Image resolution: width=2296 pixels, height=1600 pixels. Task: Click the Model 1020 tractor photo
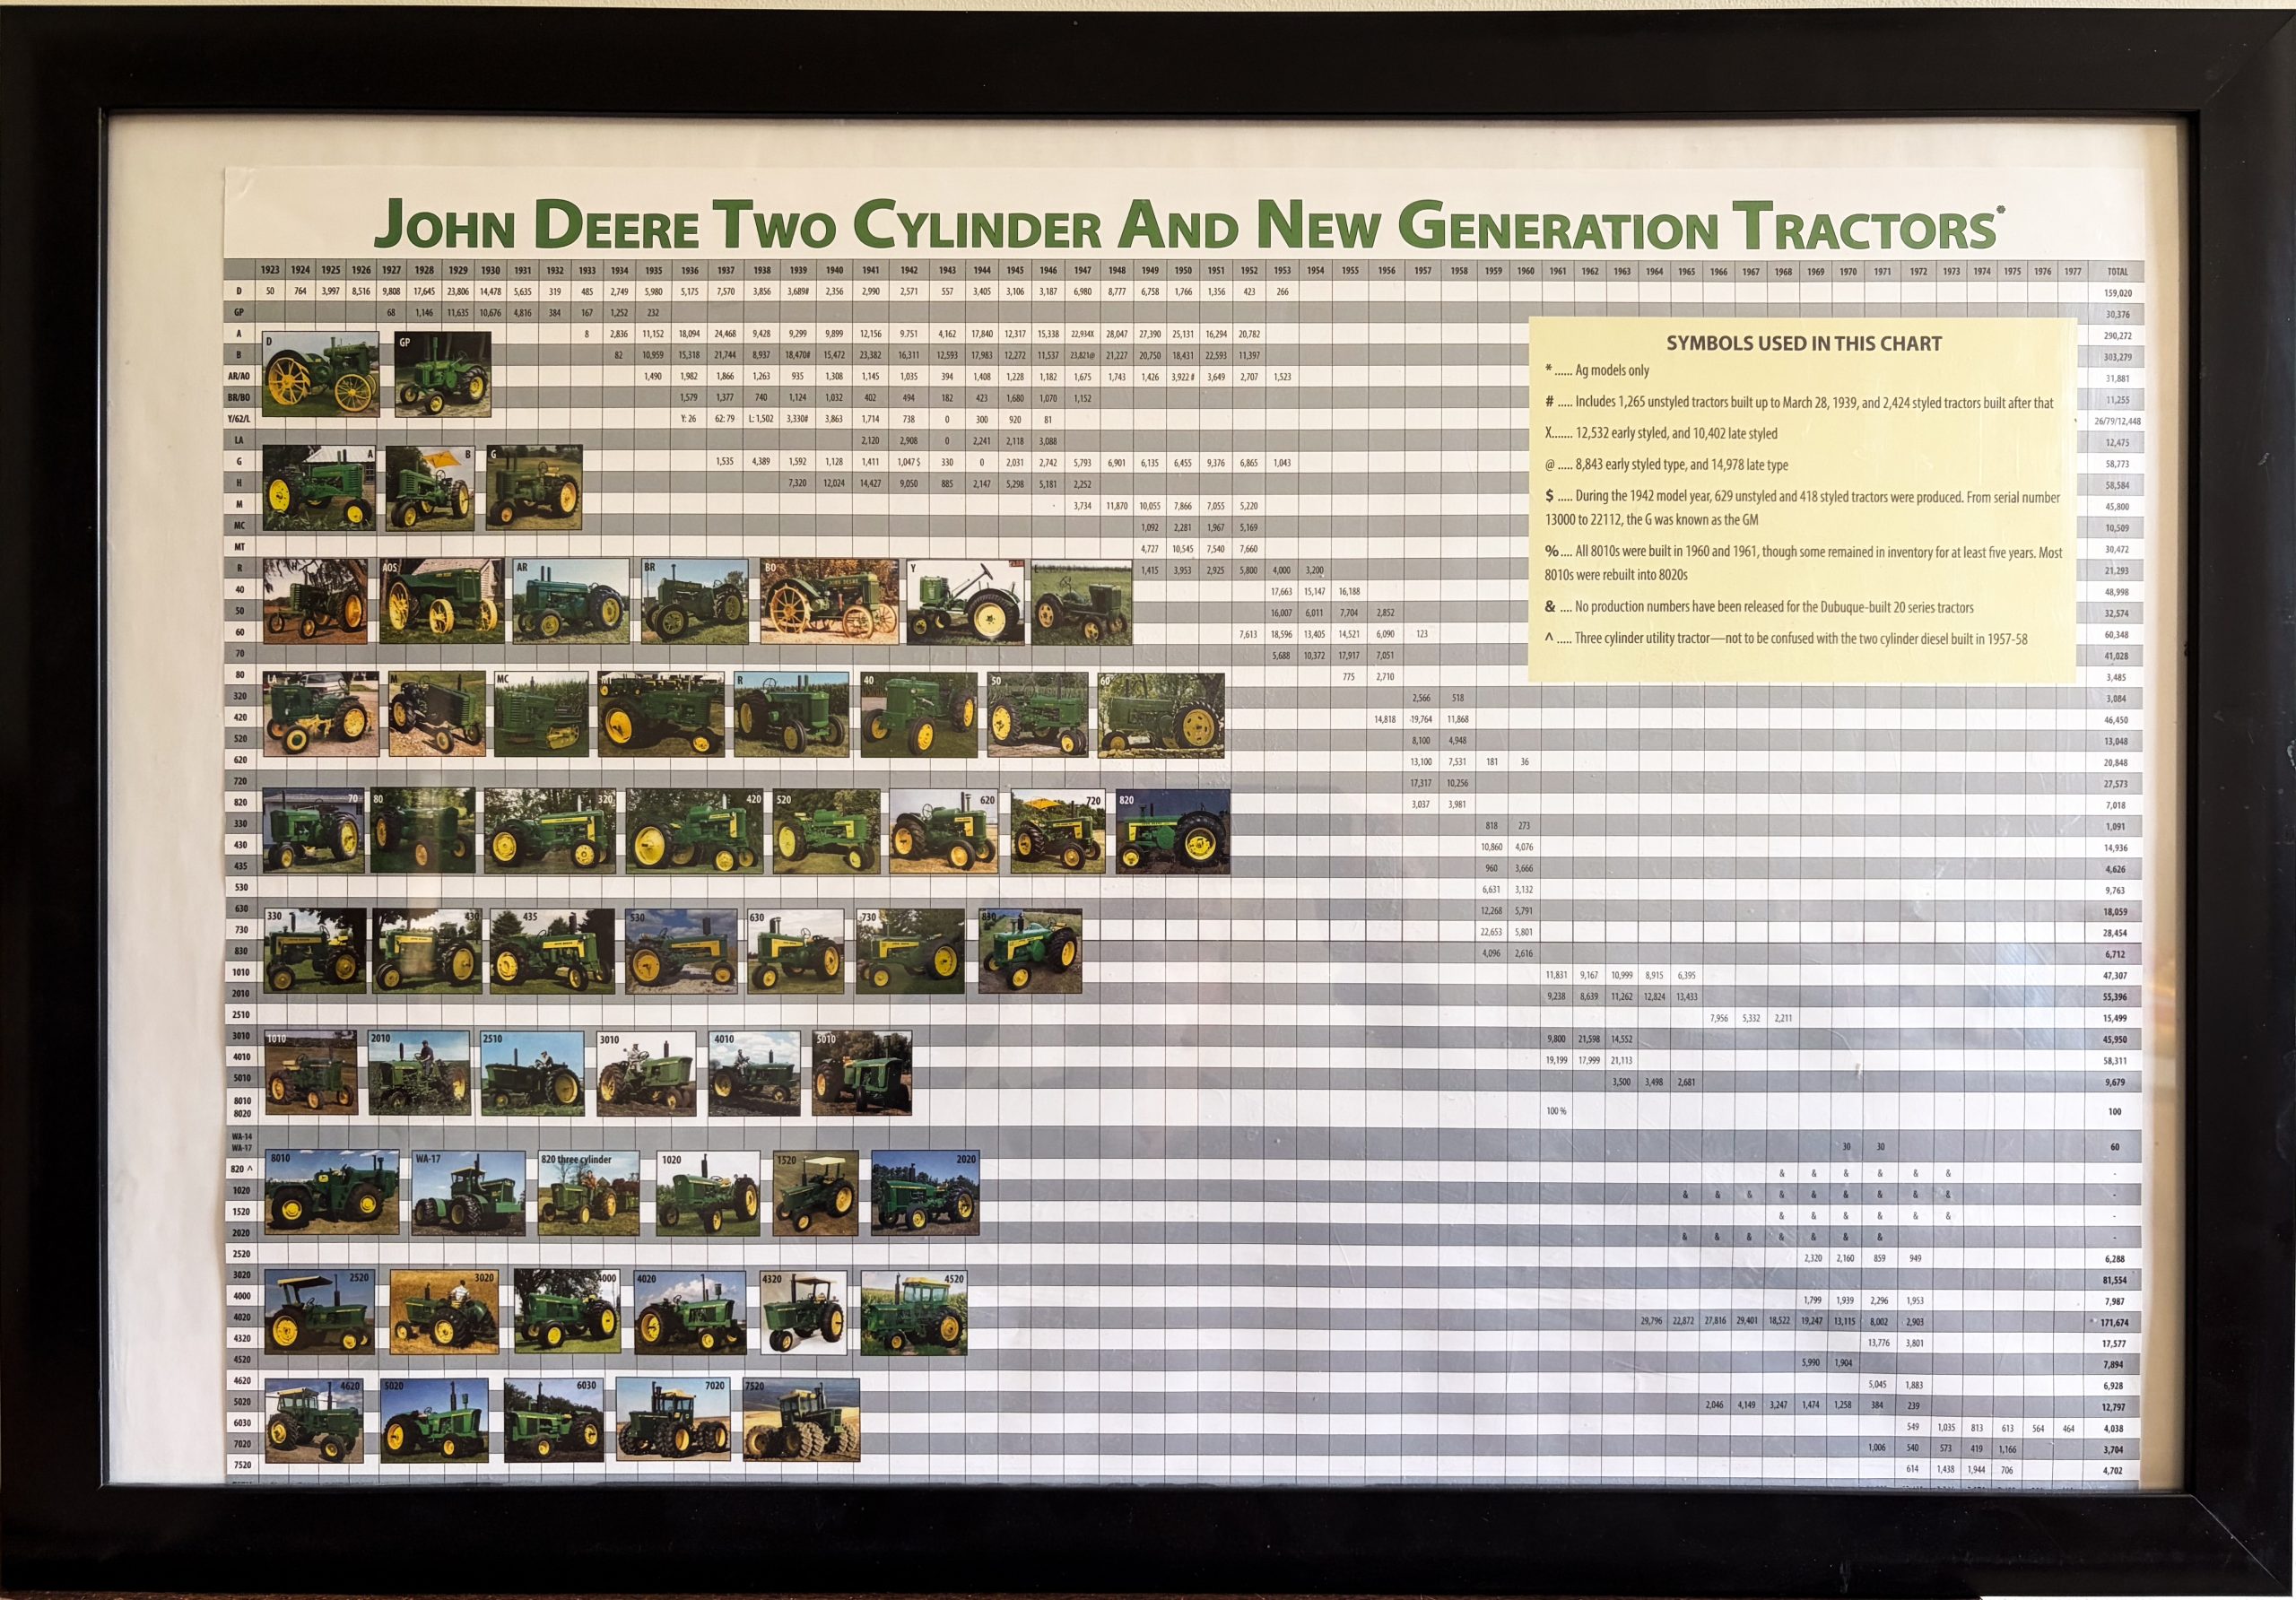(x=708, y=1192)
